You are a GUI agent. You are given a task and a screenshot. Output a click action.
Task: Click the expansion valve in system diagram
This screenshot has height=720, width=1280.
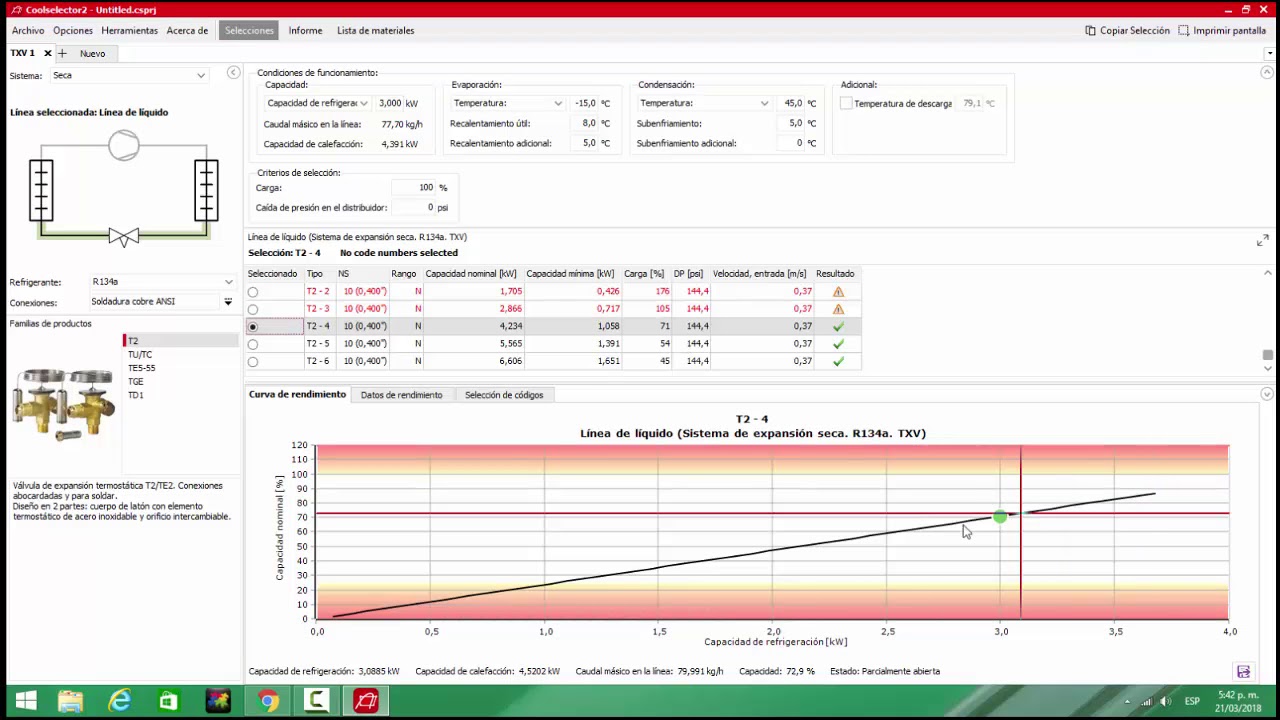coord(123,237)
